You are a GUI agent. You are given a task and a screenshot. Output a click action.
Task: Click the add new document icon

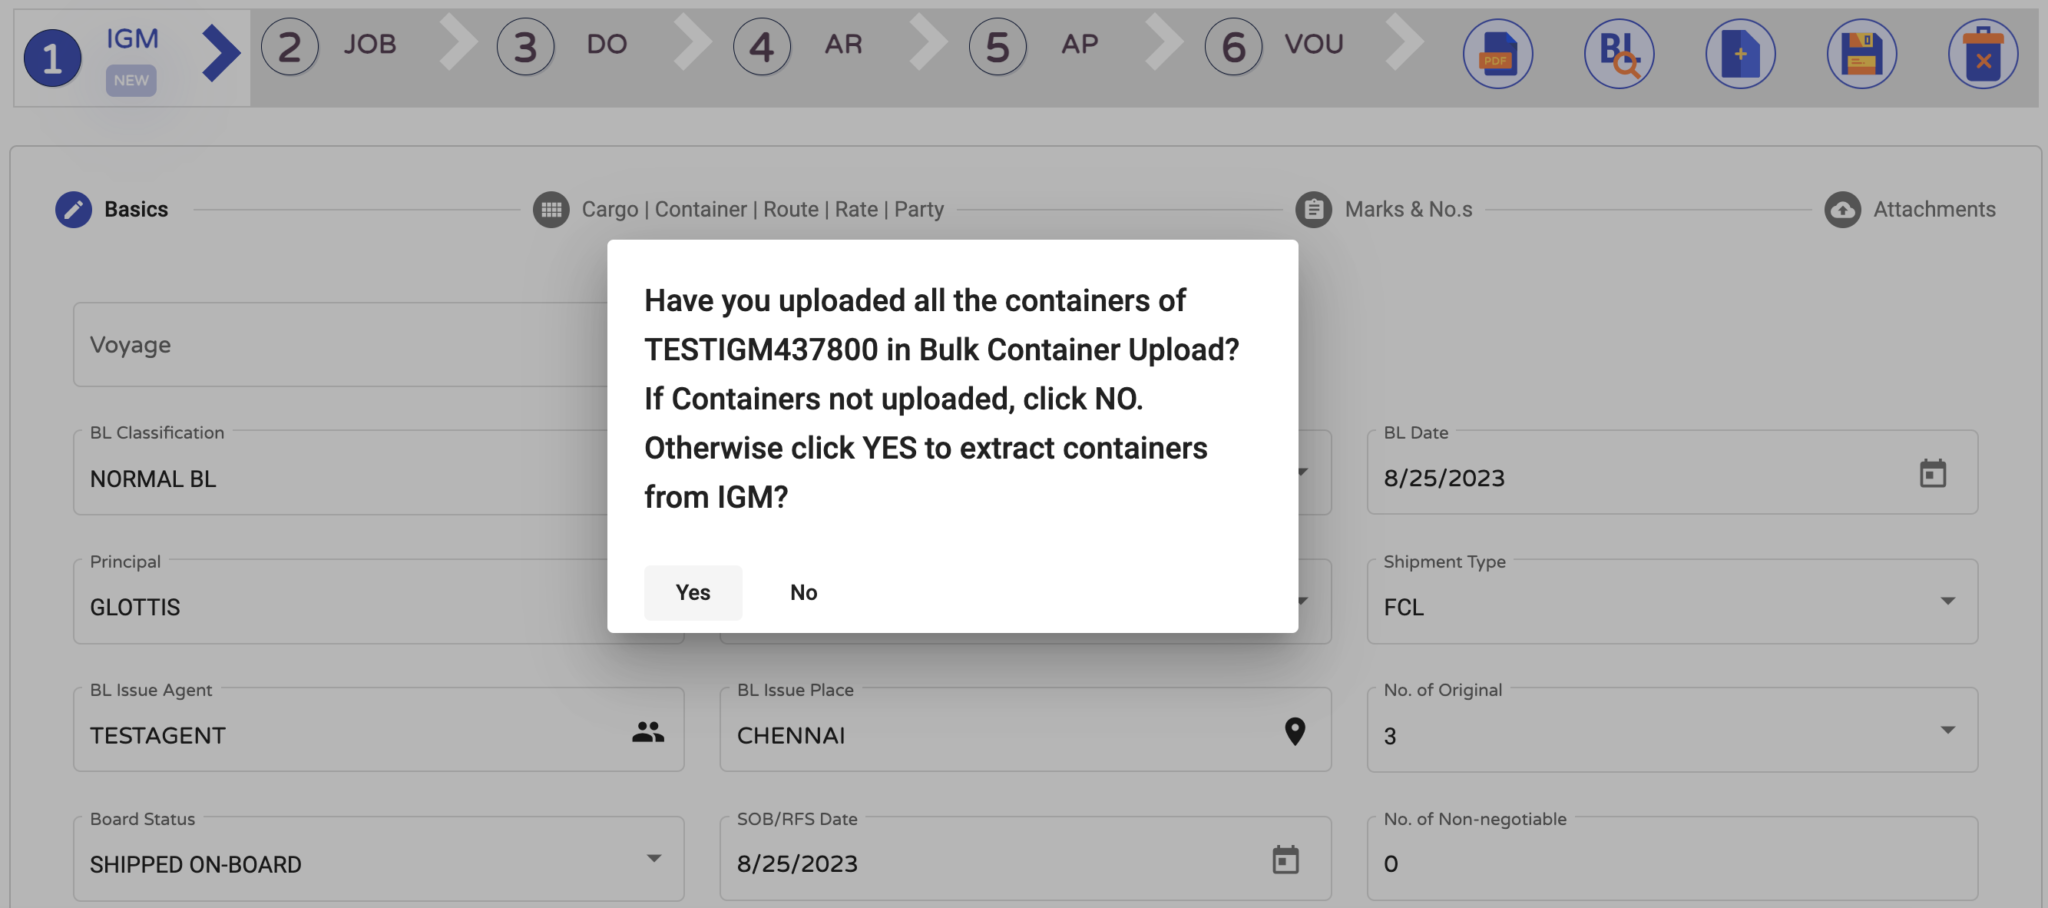(x=1740, y=54)
